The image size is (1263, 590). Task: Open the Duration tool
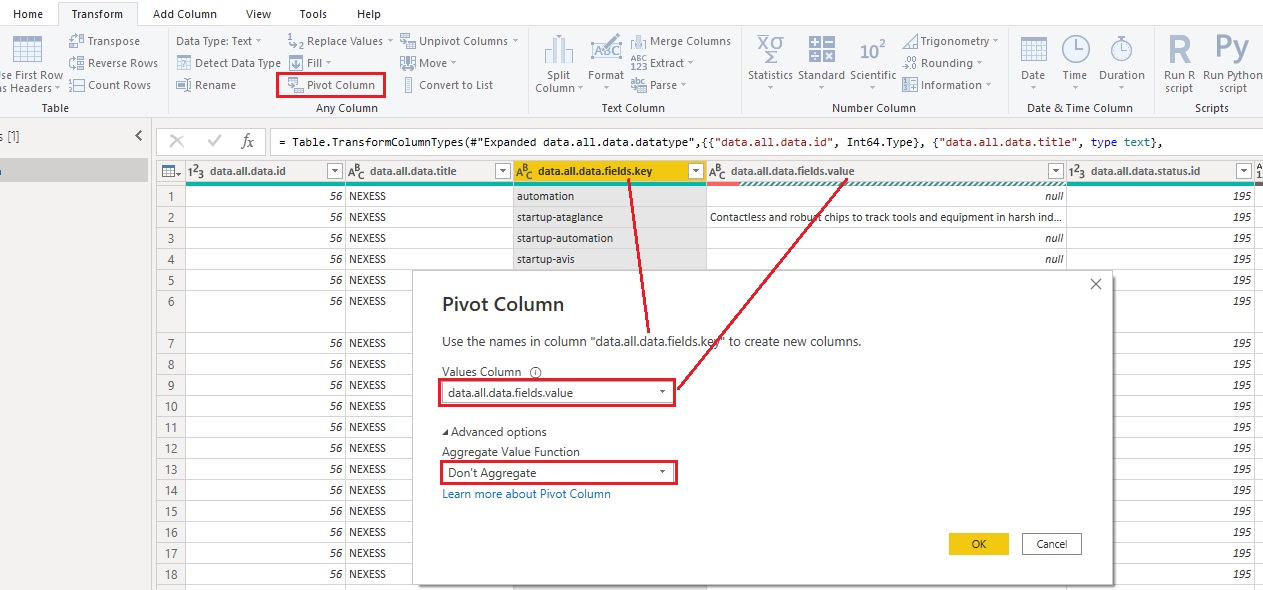point(1122,64)
